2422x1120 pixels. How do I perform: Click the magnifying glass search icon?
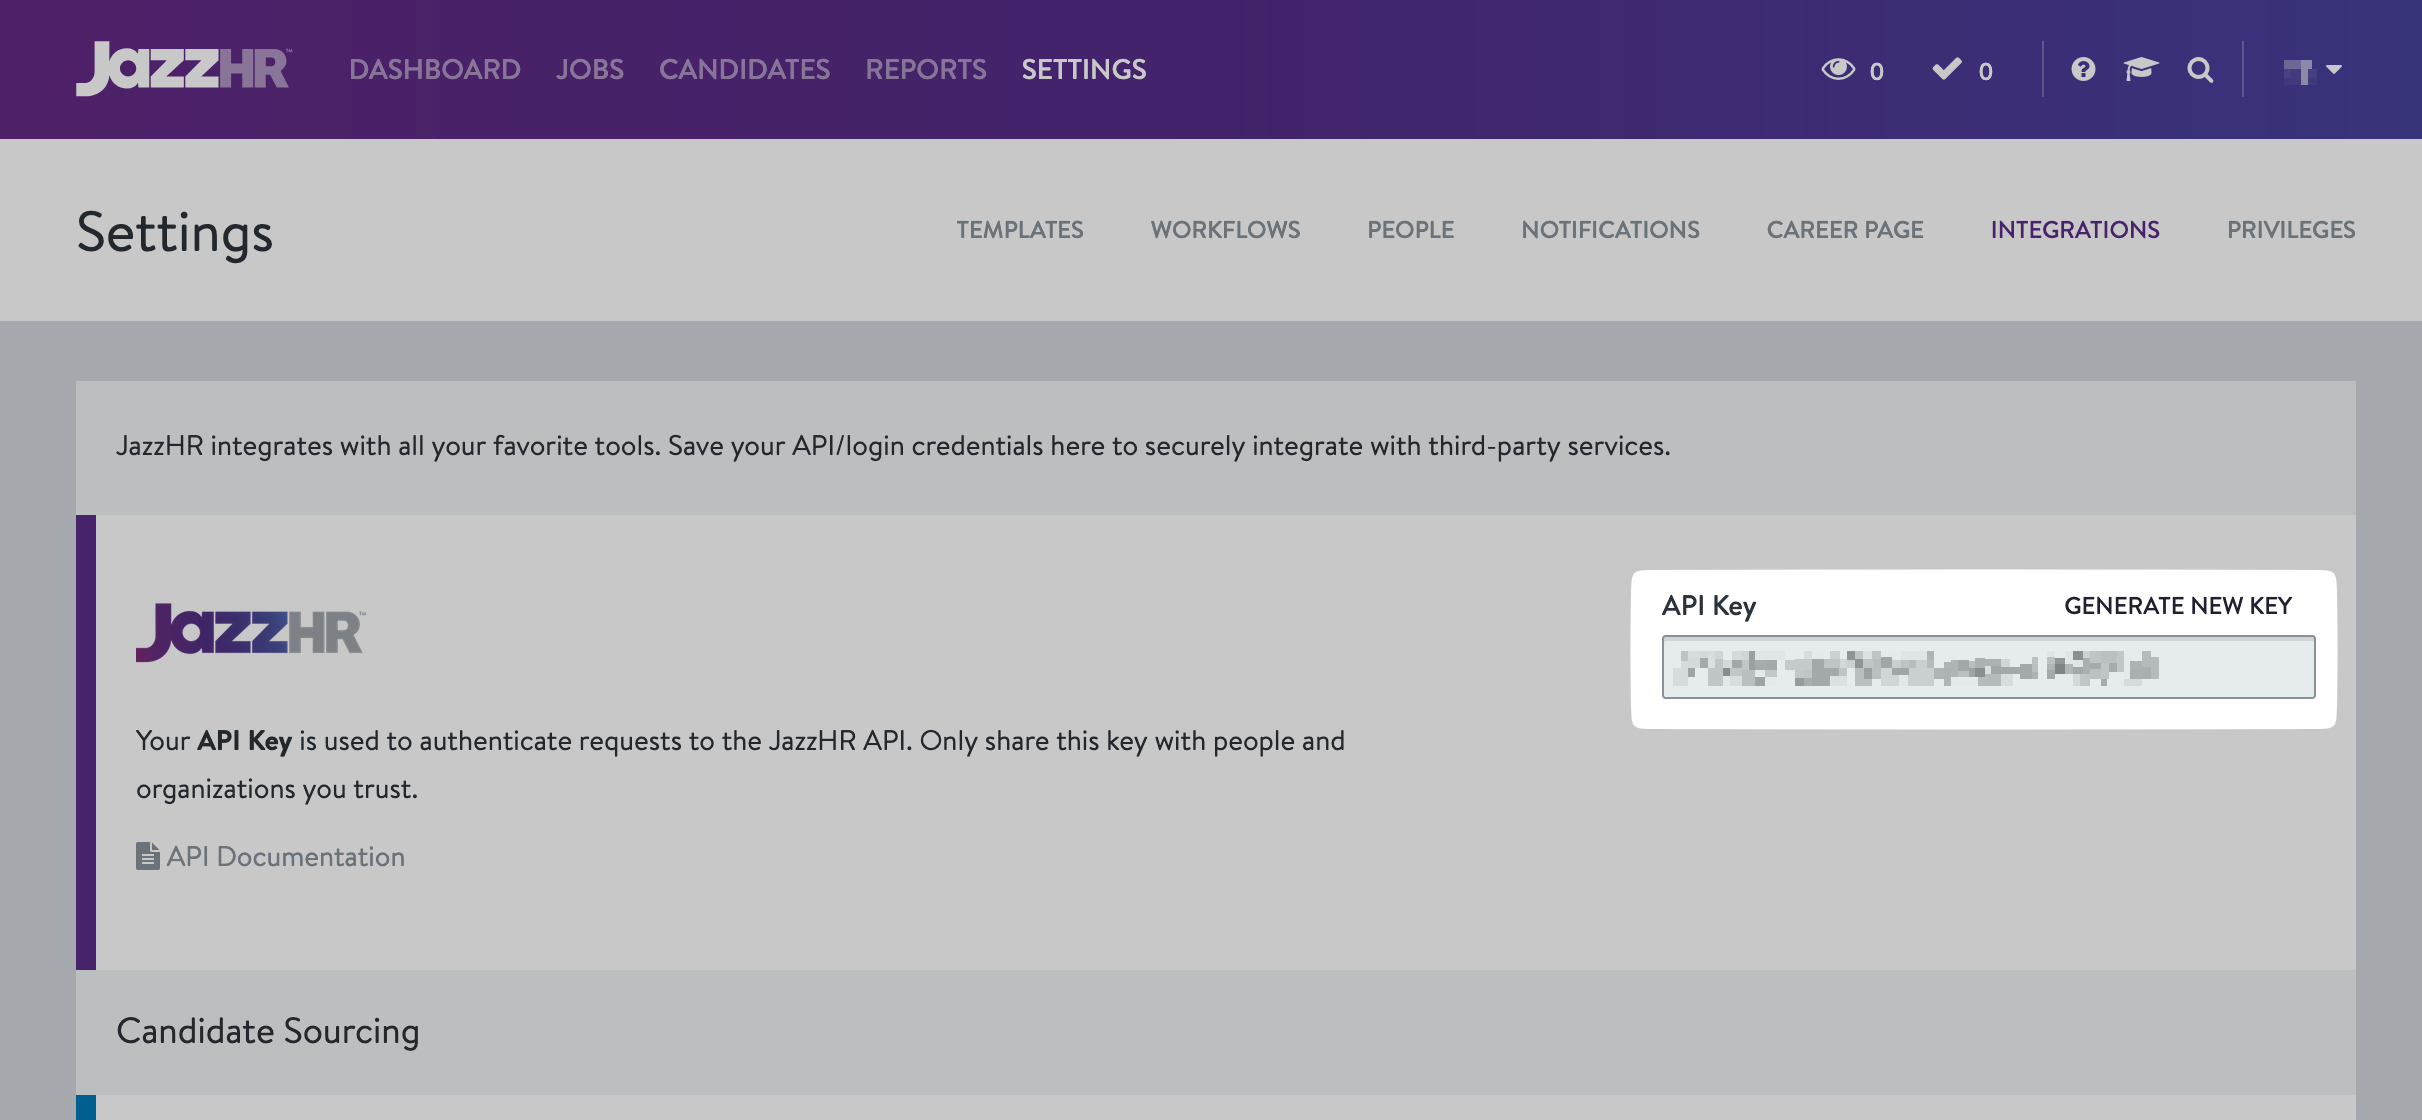point(2200,69)
